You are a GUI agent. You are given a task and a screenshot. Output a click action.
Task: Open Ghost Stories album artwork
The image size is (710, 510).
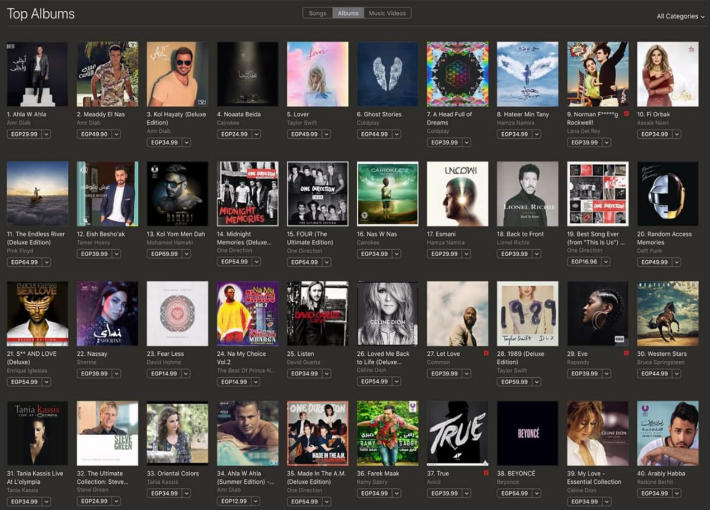388,74
